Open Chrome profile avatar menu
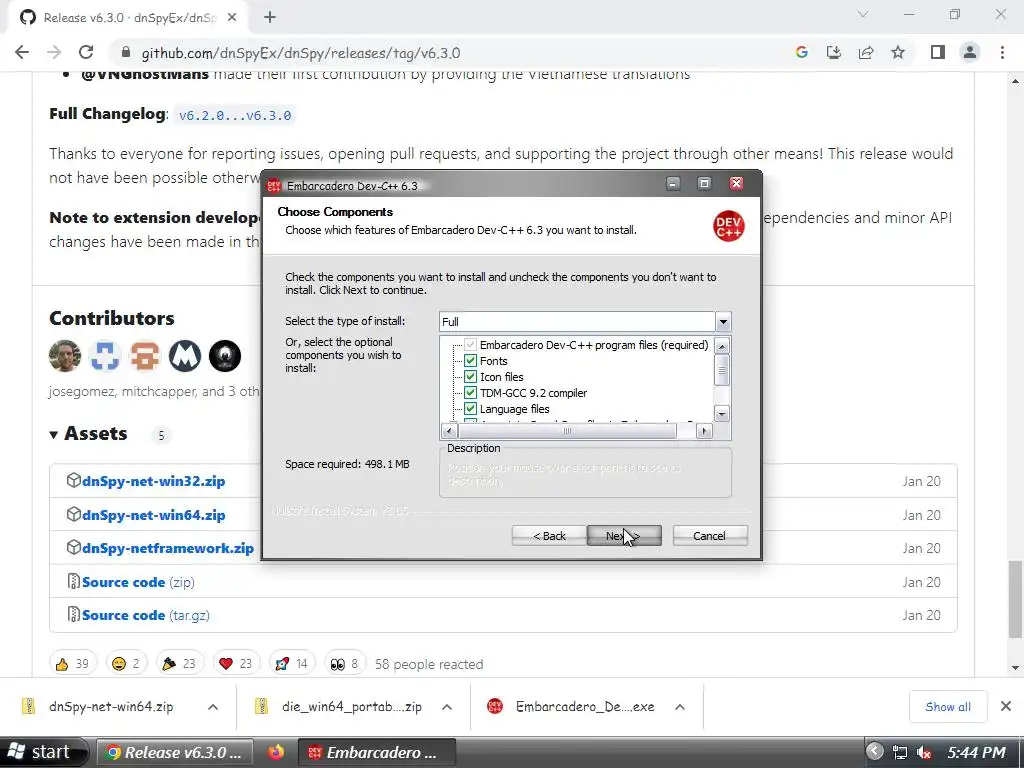 (x=970, y=52)
